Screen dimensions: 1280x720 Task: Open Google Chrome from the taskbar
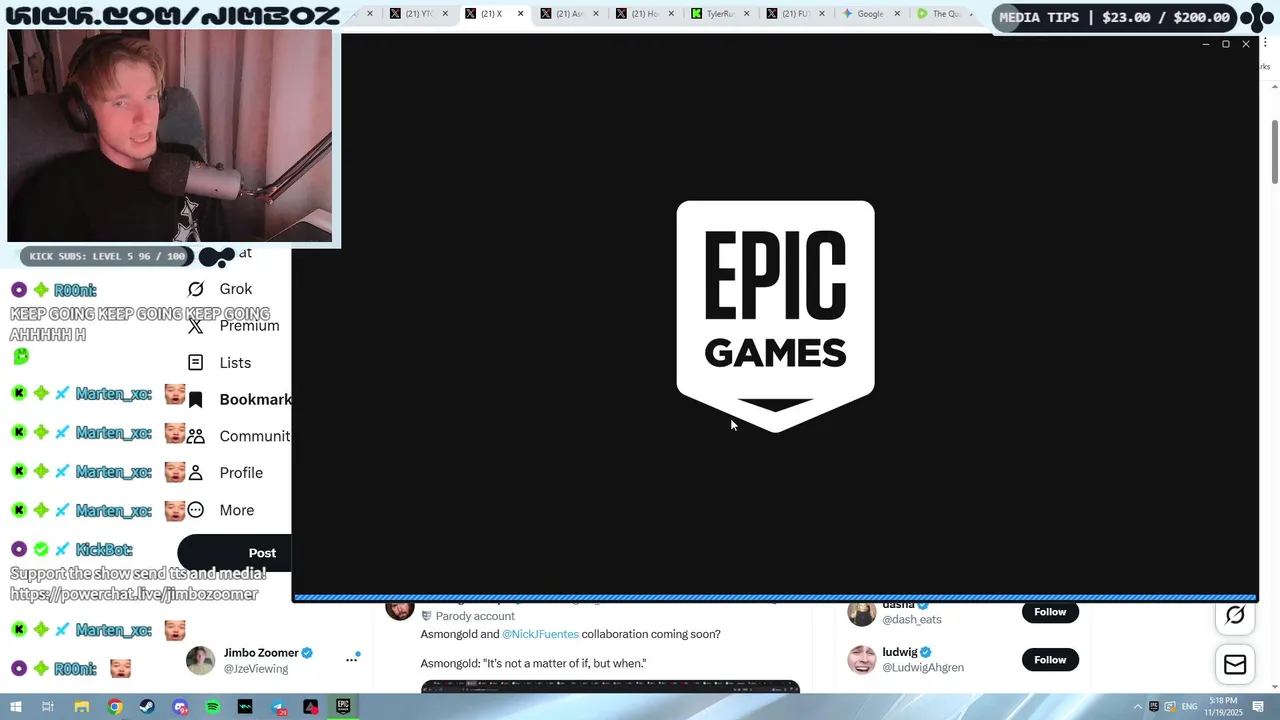[115, 707]
